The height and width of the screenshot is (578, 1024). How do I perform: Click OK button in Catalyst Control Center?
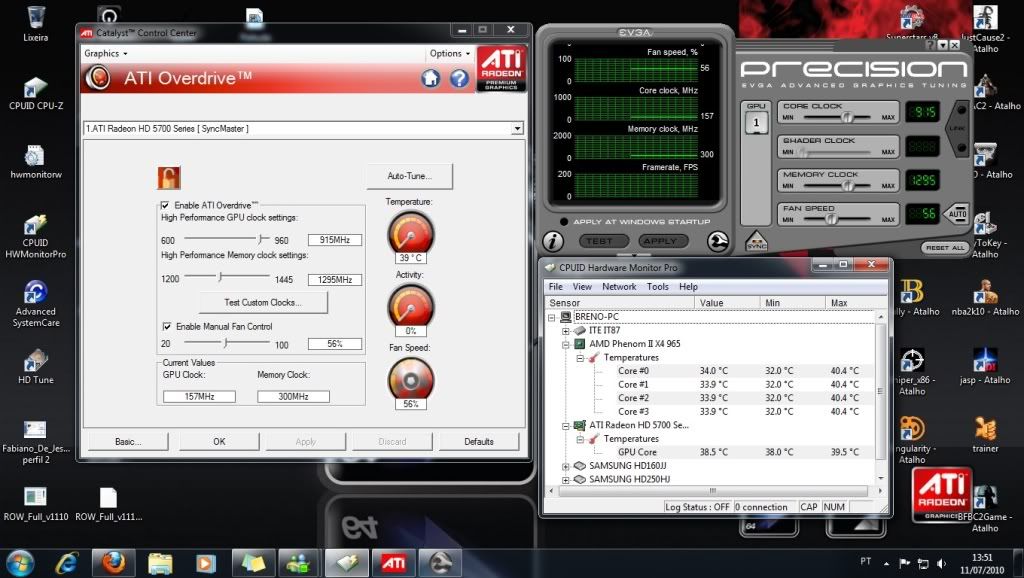tap(219, 442)
